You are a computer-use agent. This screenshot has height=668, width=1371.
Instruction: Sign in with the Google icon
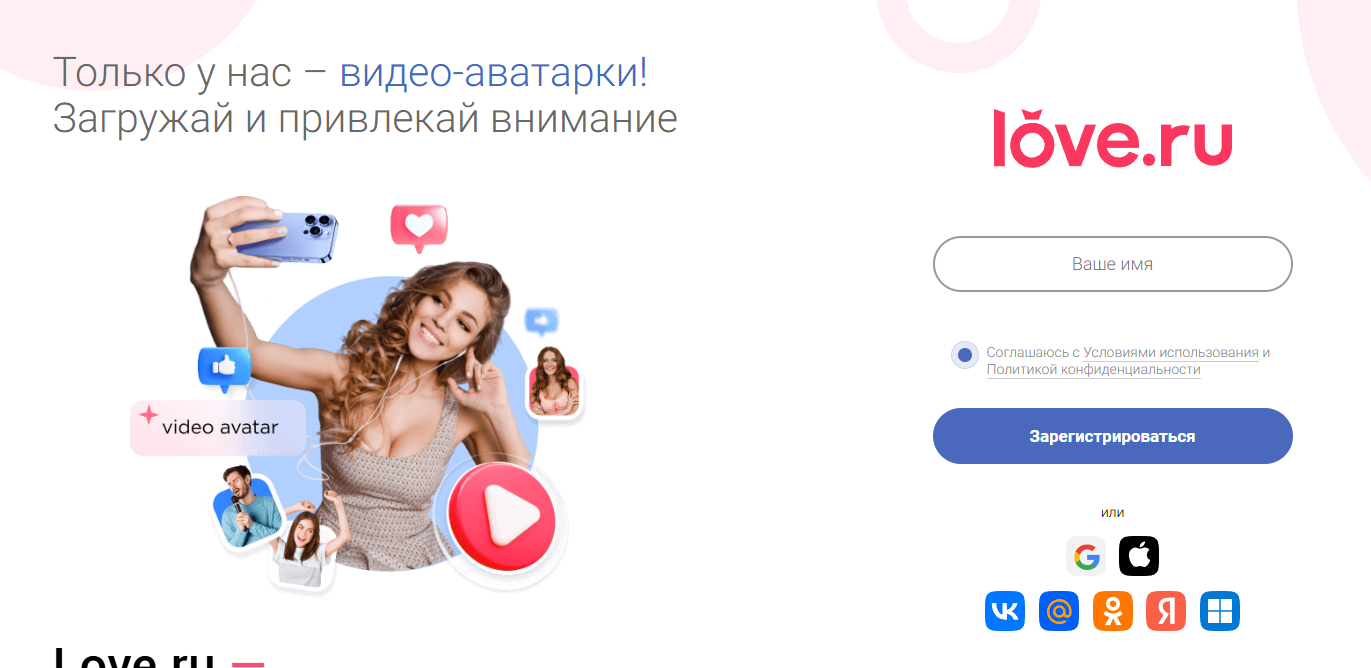[1086, 556]
